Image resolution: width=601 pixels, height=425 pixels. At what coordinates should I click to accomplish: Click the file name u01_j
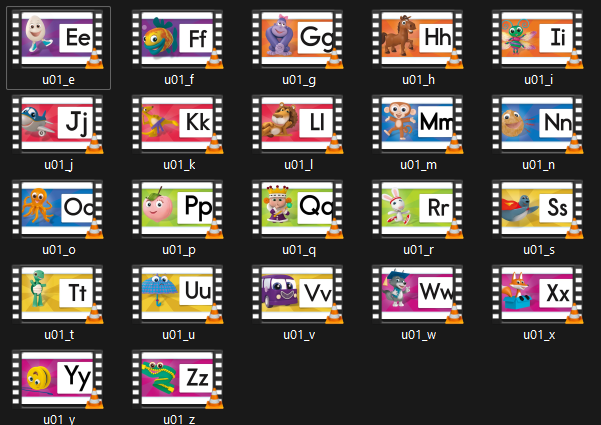(58, 165)
